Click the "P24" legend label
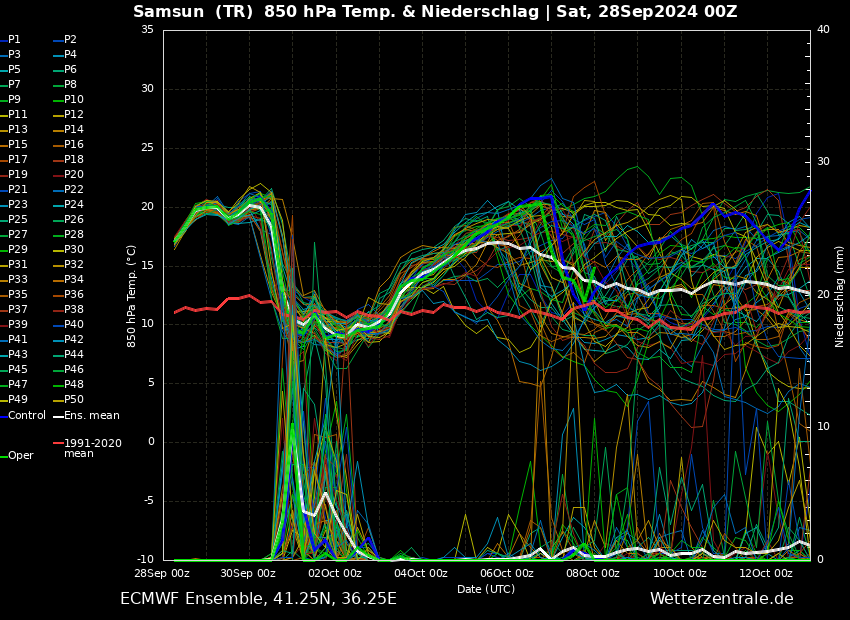The image size is (850, 620). pos(74,204)
